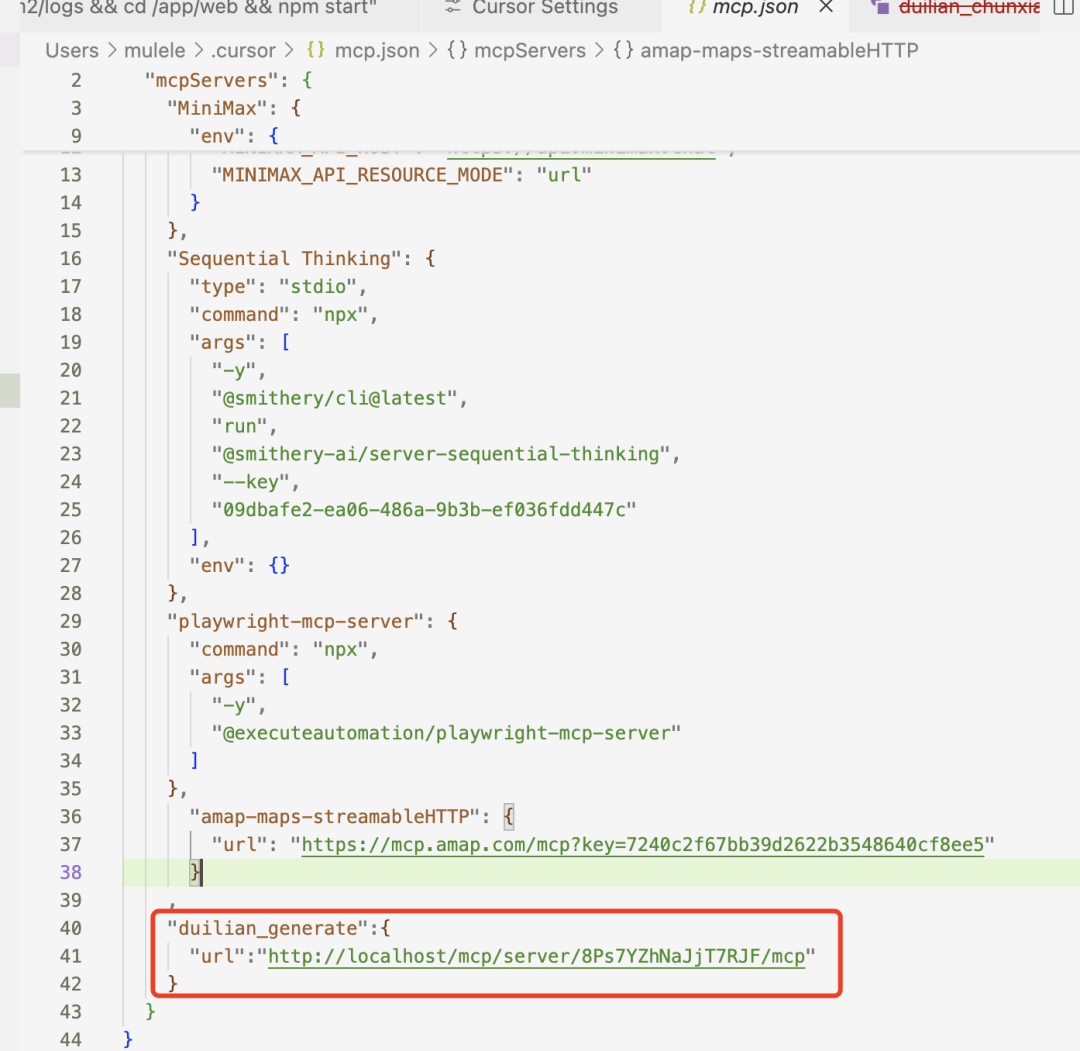The height and width of the screenshot is (1051, 1080).
Task: Select mulele in the breadcrumb
Action: (x=154, y=50)
